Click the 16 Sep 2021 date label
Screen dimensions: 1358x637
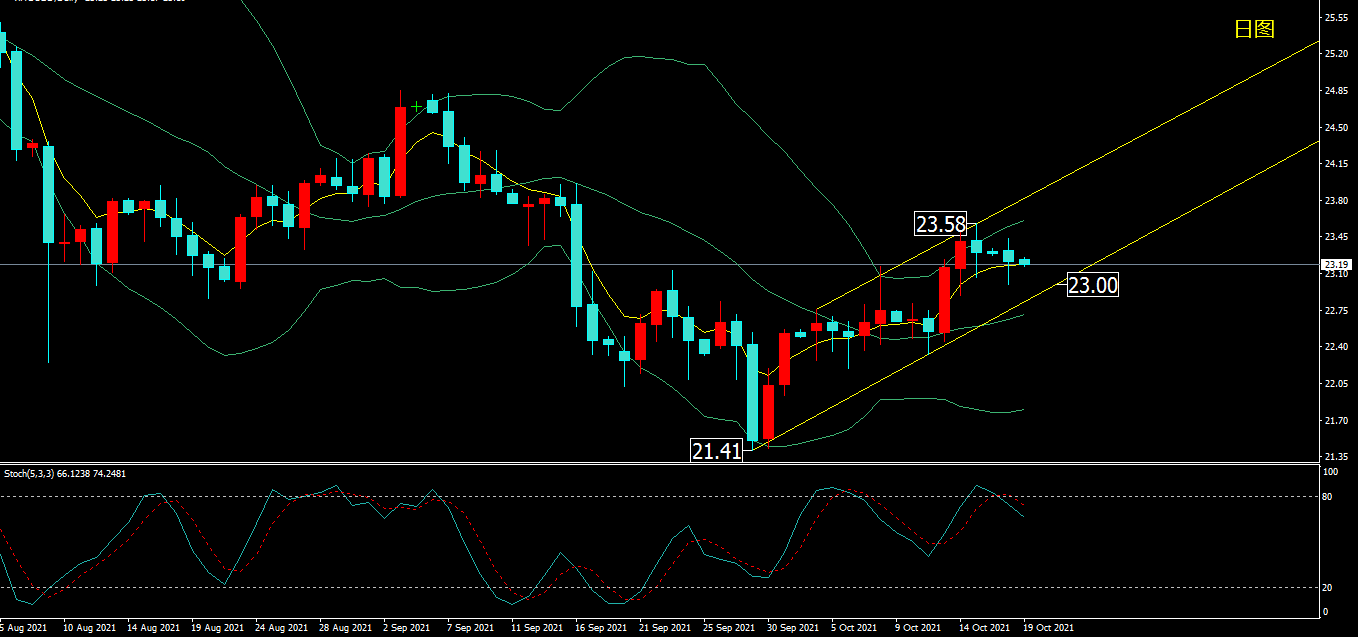click(602, 628)
